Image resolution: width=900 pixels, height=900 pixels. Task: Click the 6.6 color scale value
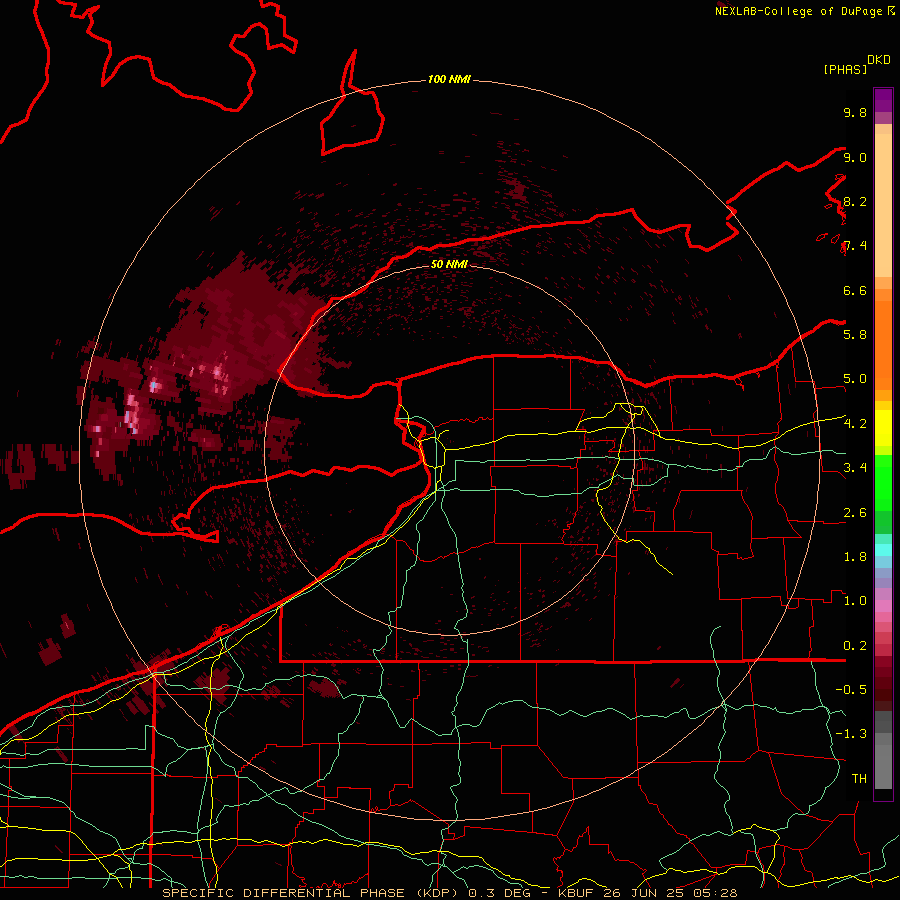(855, 290)
